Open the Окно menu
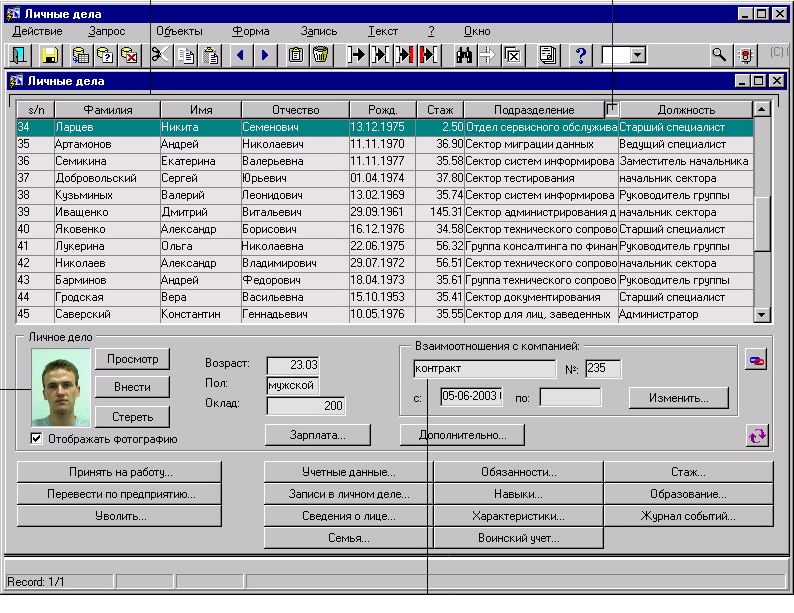The height and width of the screenshot is (613, 794). pos(477,31)
